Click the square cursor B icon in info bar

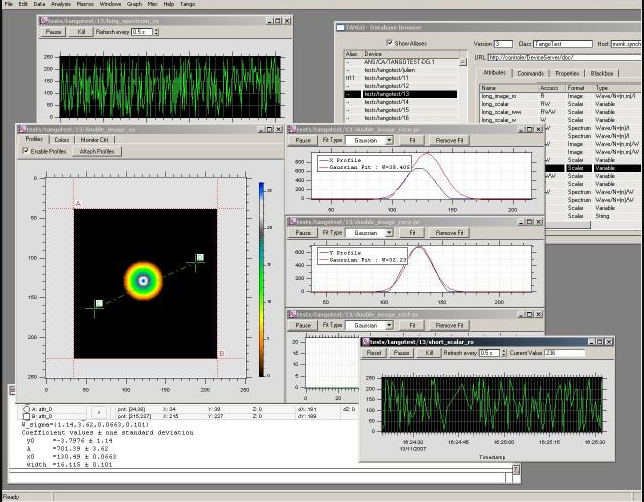pos(24,416)
